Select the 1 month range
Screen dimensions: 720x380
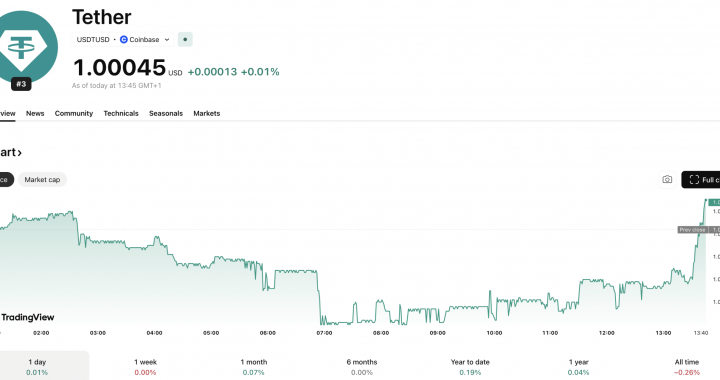coord(253,367)
